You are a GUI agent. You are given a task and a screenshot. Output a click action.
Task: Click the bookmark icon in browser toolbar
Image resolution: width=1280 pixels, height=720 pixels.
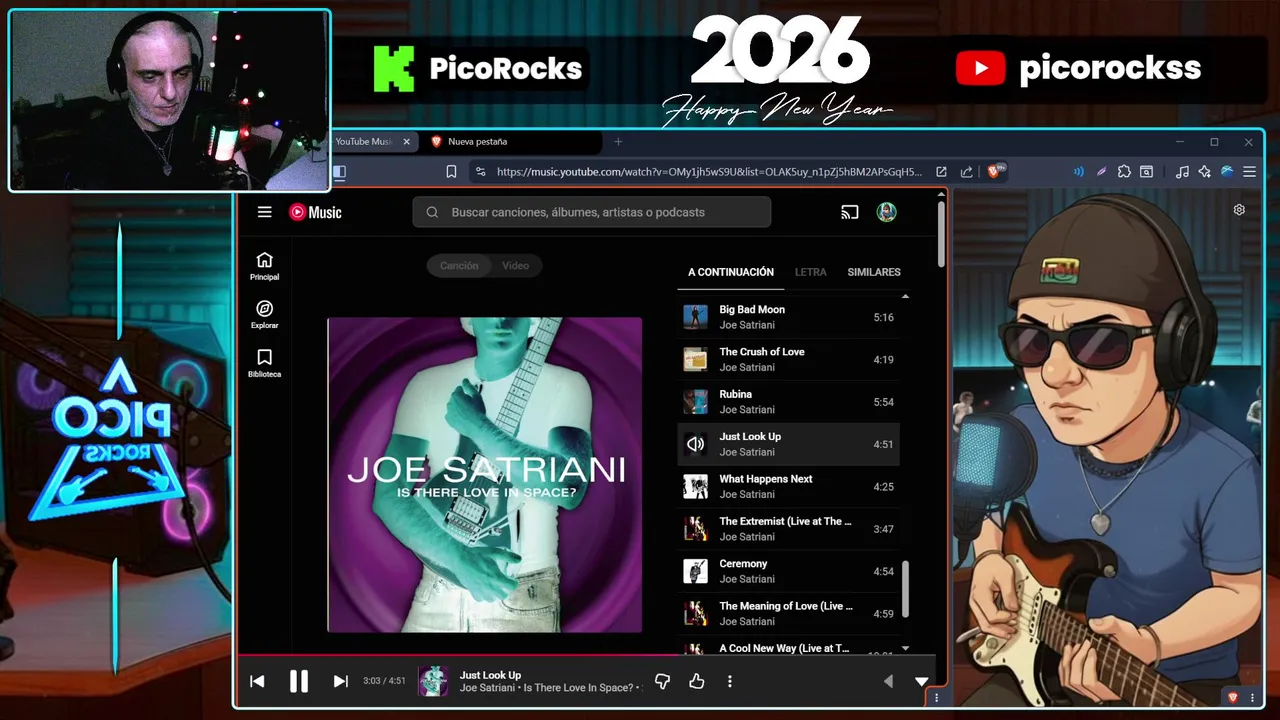point(451,172)
